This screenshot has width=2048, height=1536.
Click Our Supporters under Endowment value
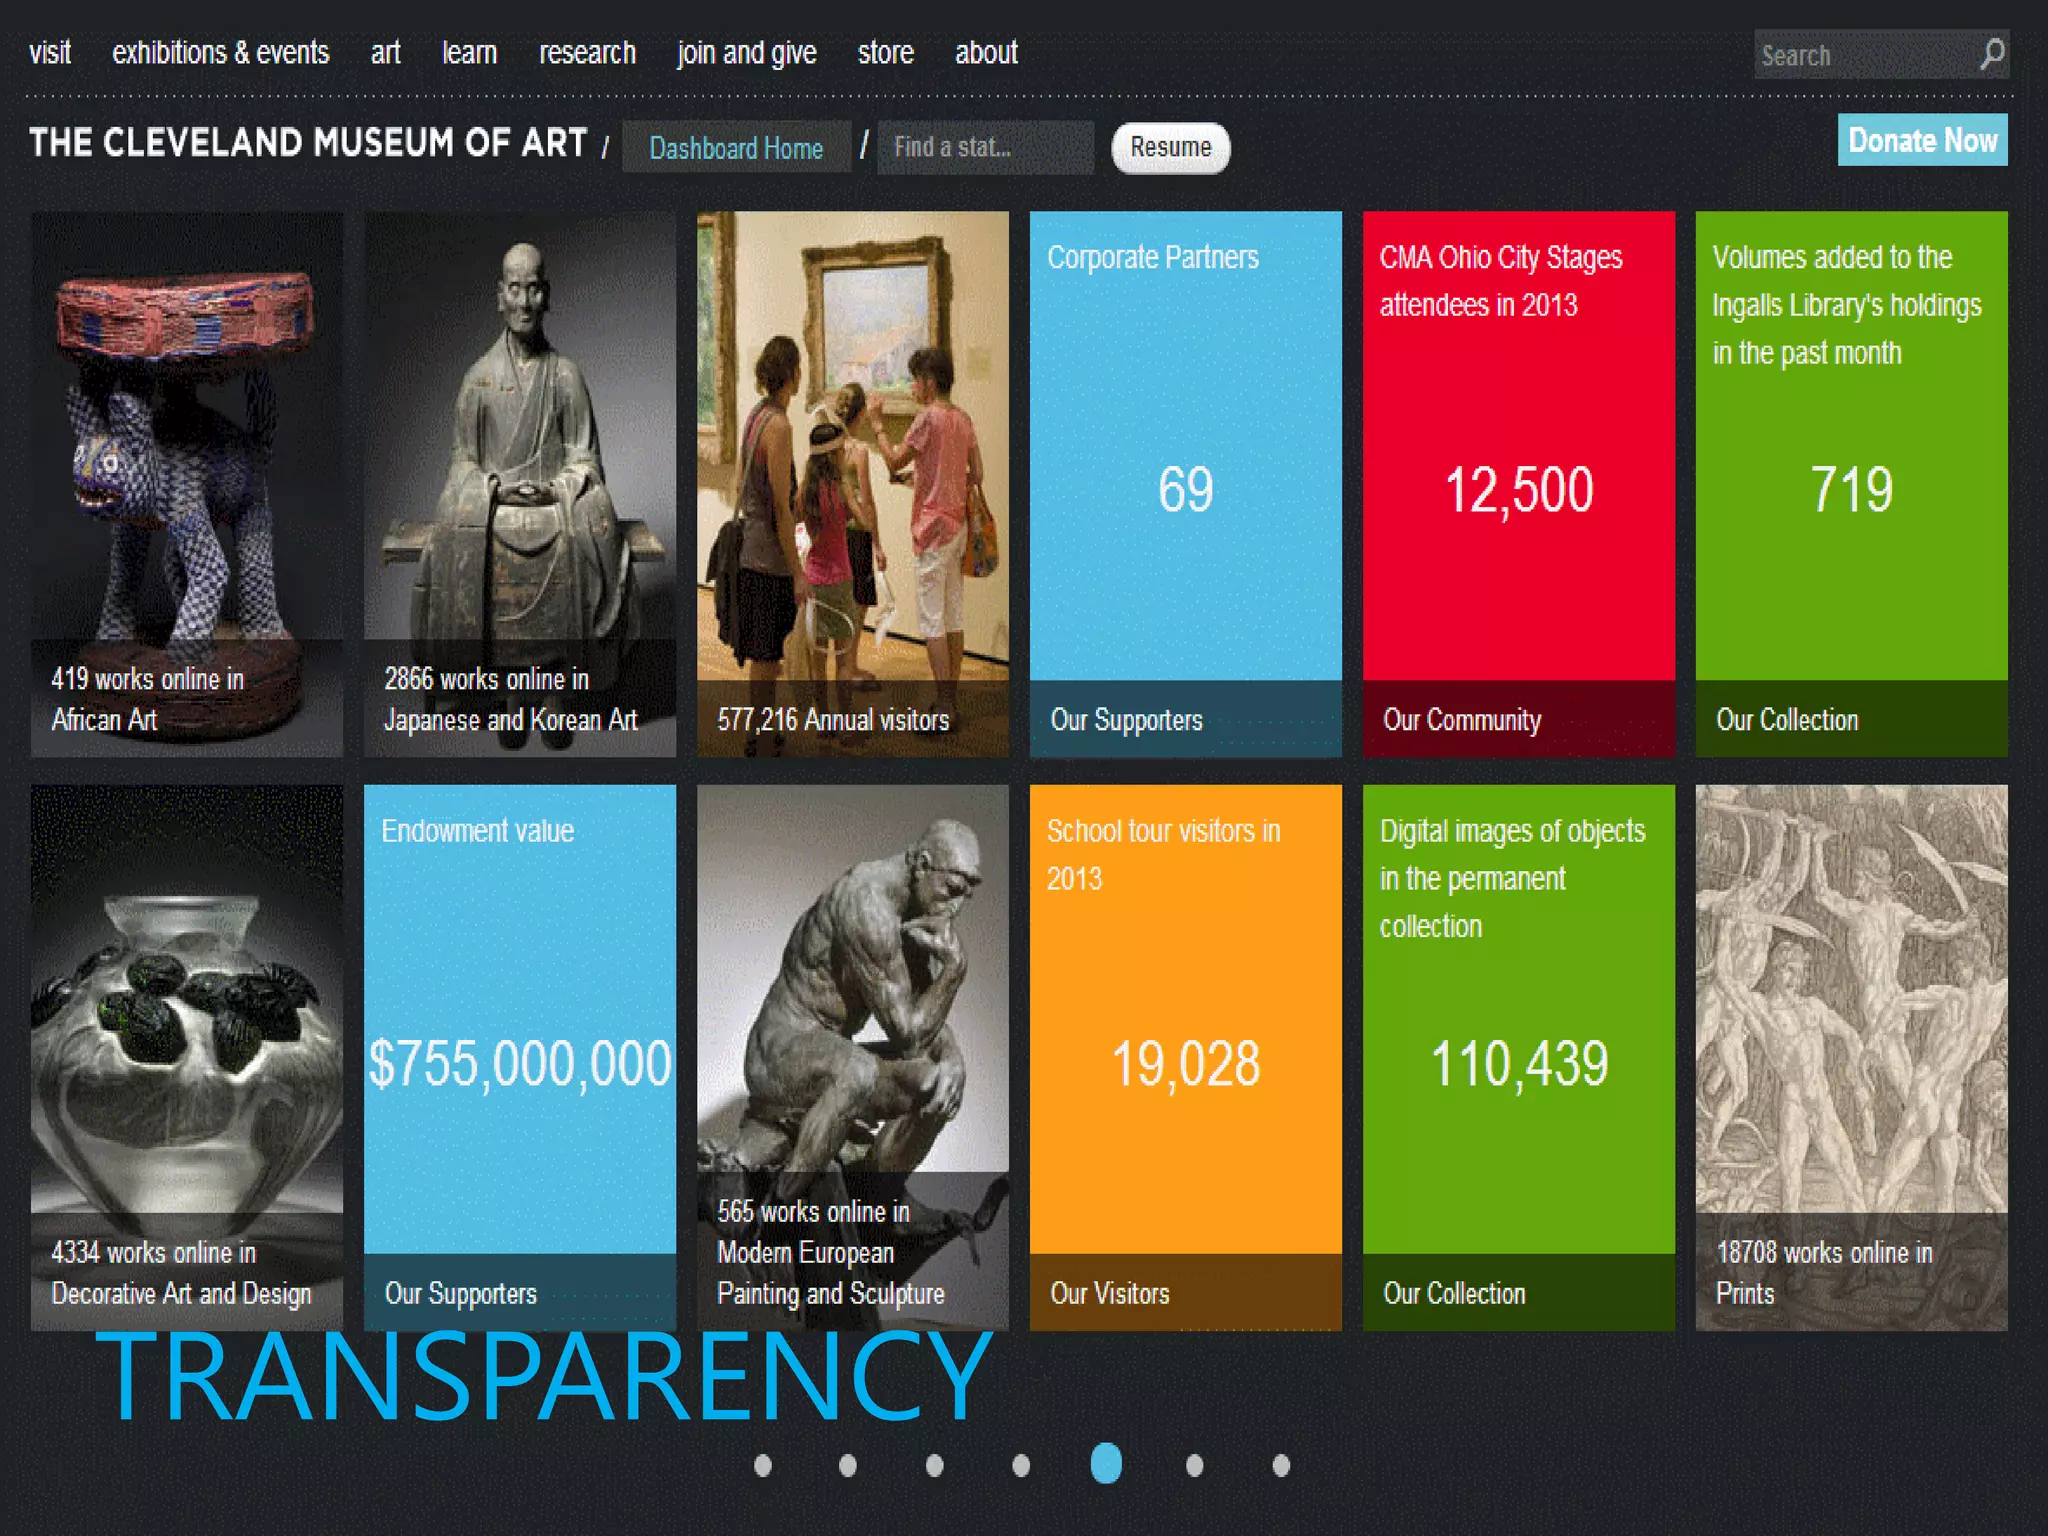pos(461,1294)
